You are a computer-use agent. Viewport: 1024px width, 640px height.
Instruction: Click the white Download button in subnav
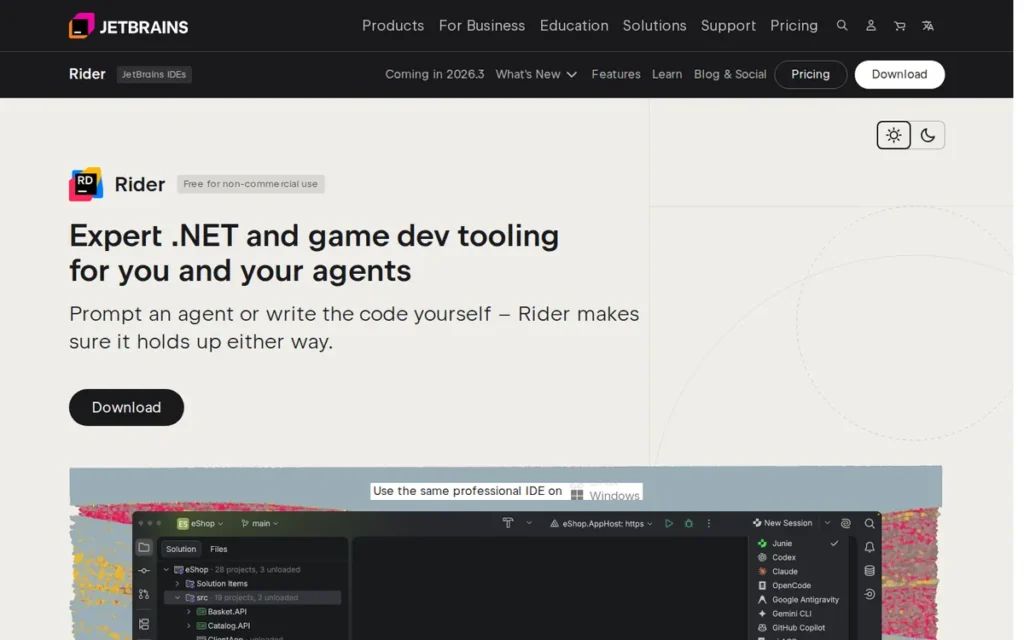pos(899,74)
